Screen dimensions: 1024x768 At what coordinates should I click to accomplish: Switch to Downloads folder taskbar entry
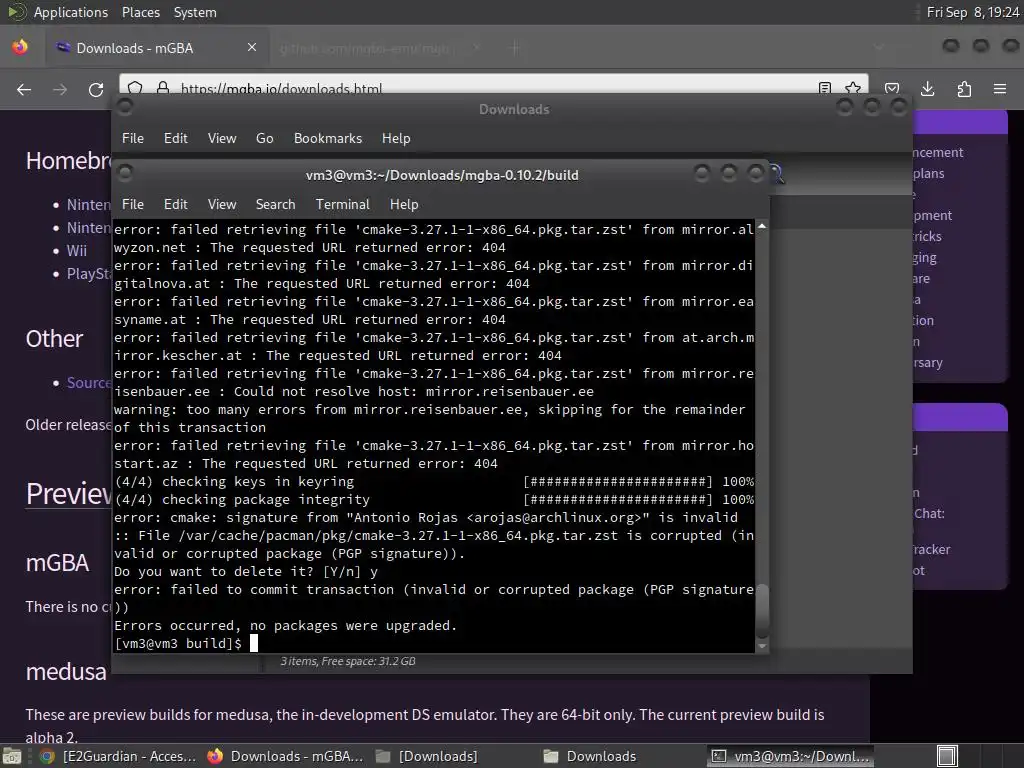coord(591,756)
